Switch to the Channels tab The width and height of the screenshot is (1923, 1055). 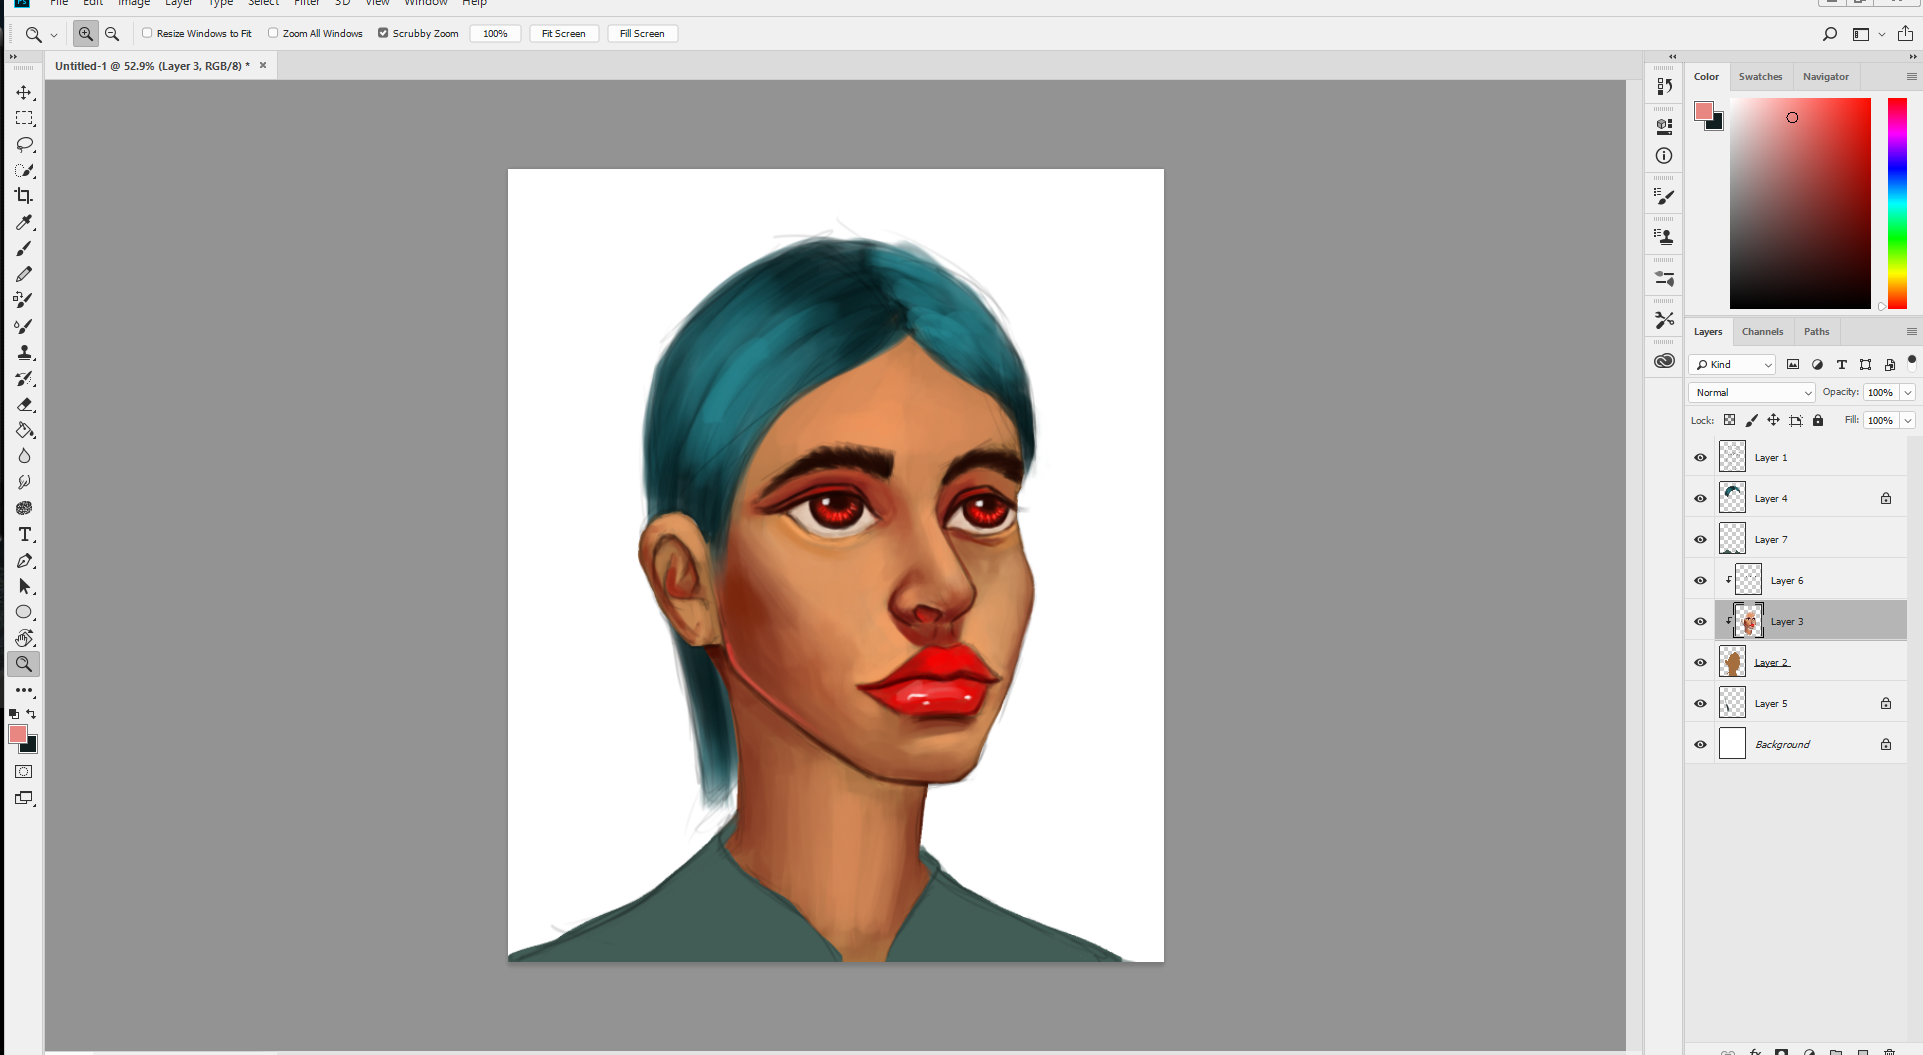click(1762, 331)
